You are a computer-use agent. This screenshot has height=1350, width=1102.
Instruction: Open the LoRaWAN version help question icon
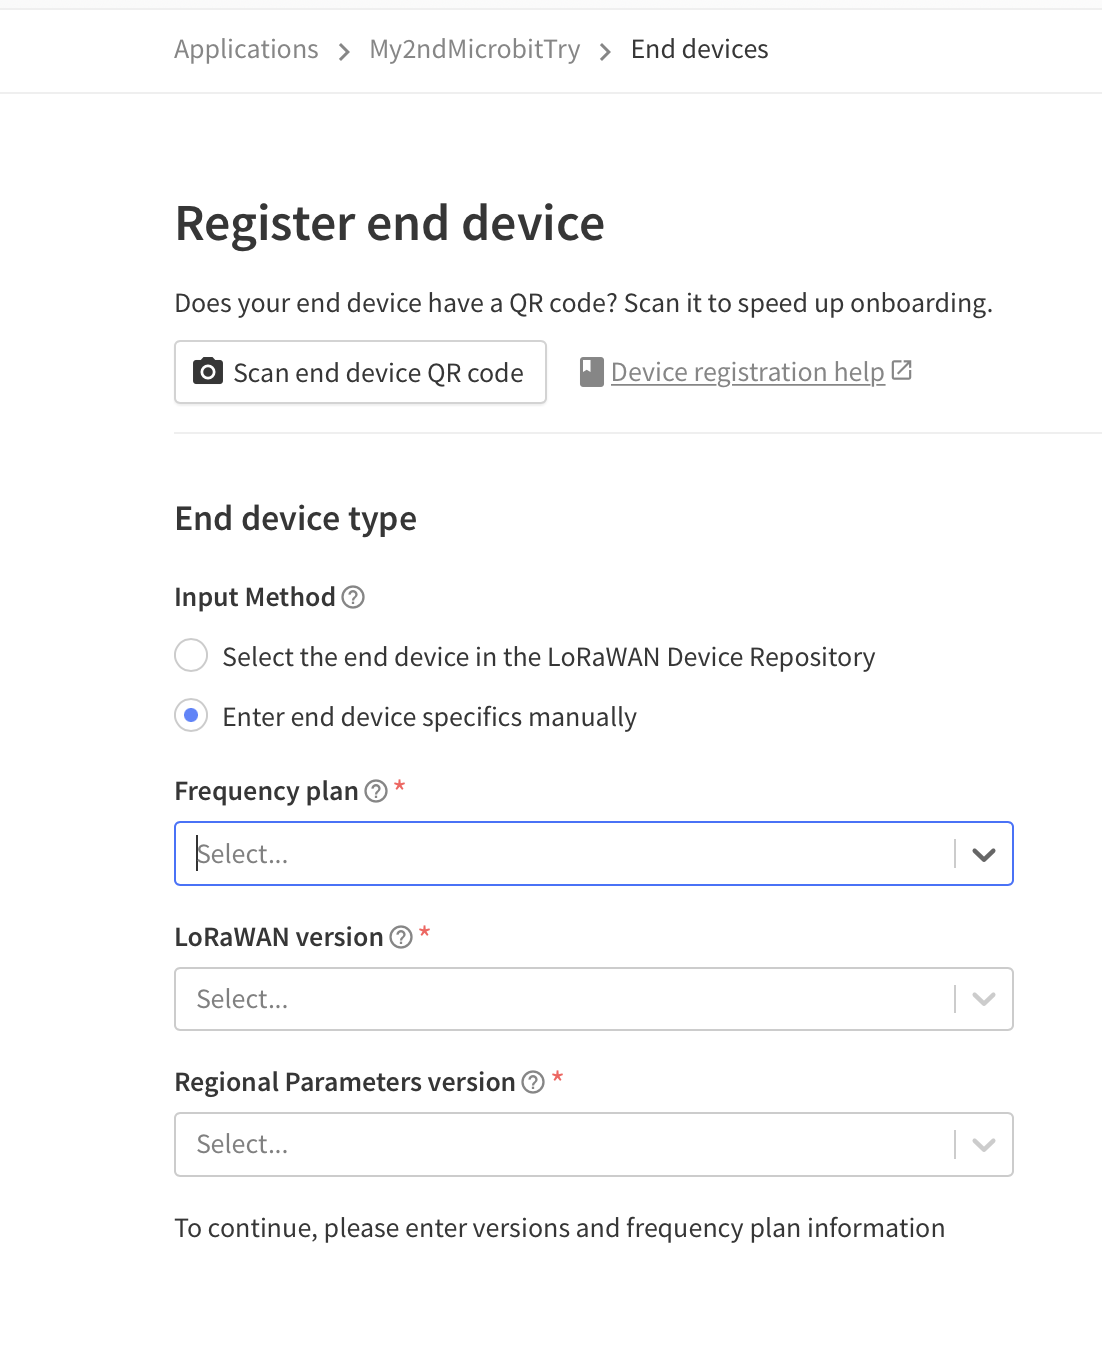(x=401, y=937)
